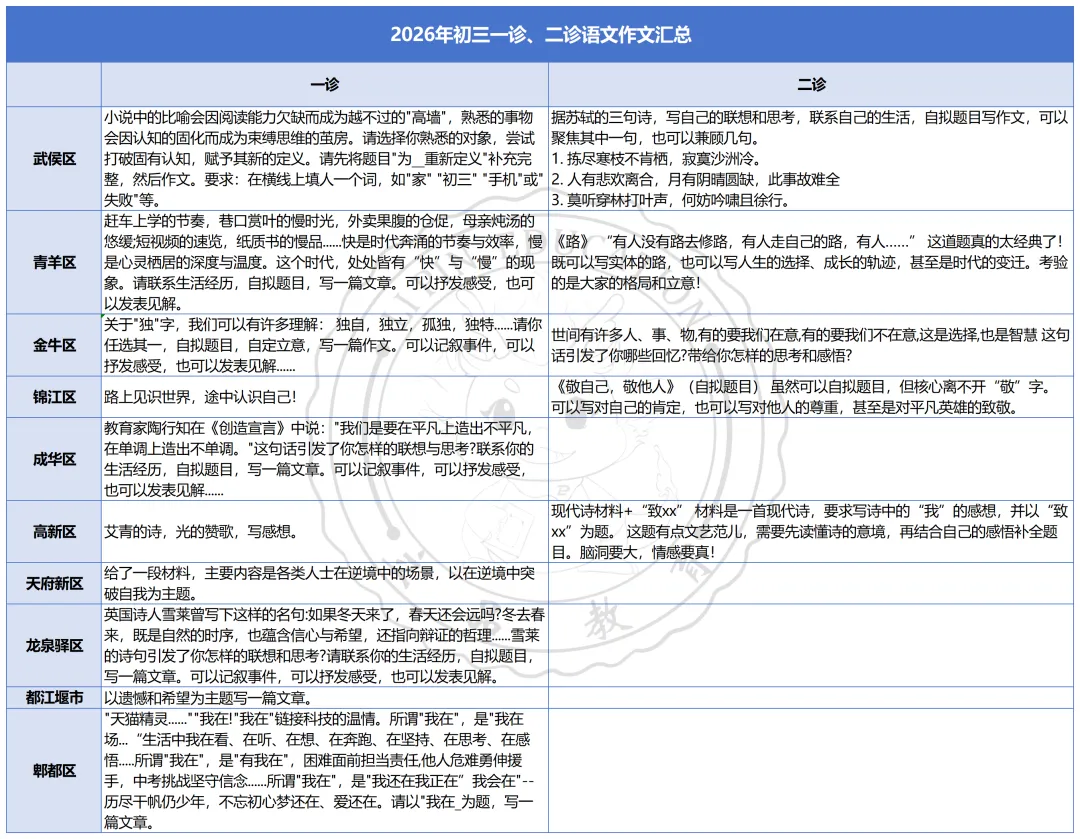
Task: Click the 武侯区 row label
Action: pos(53,157)
